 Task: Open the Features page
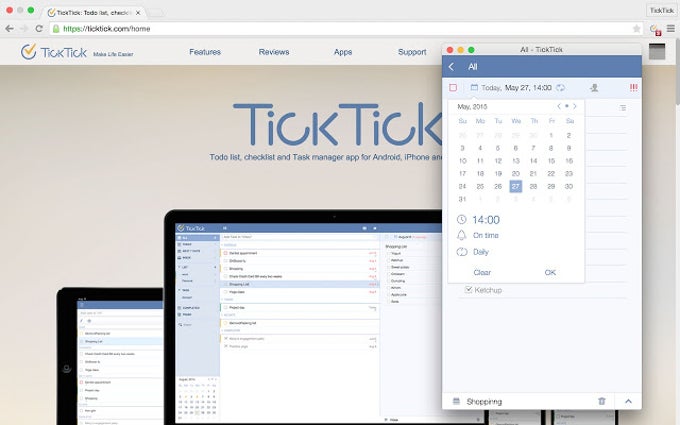pos(205,52)
